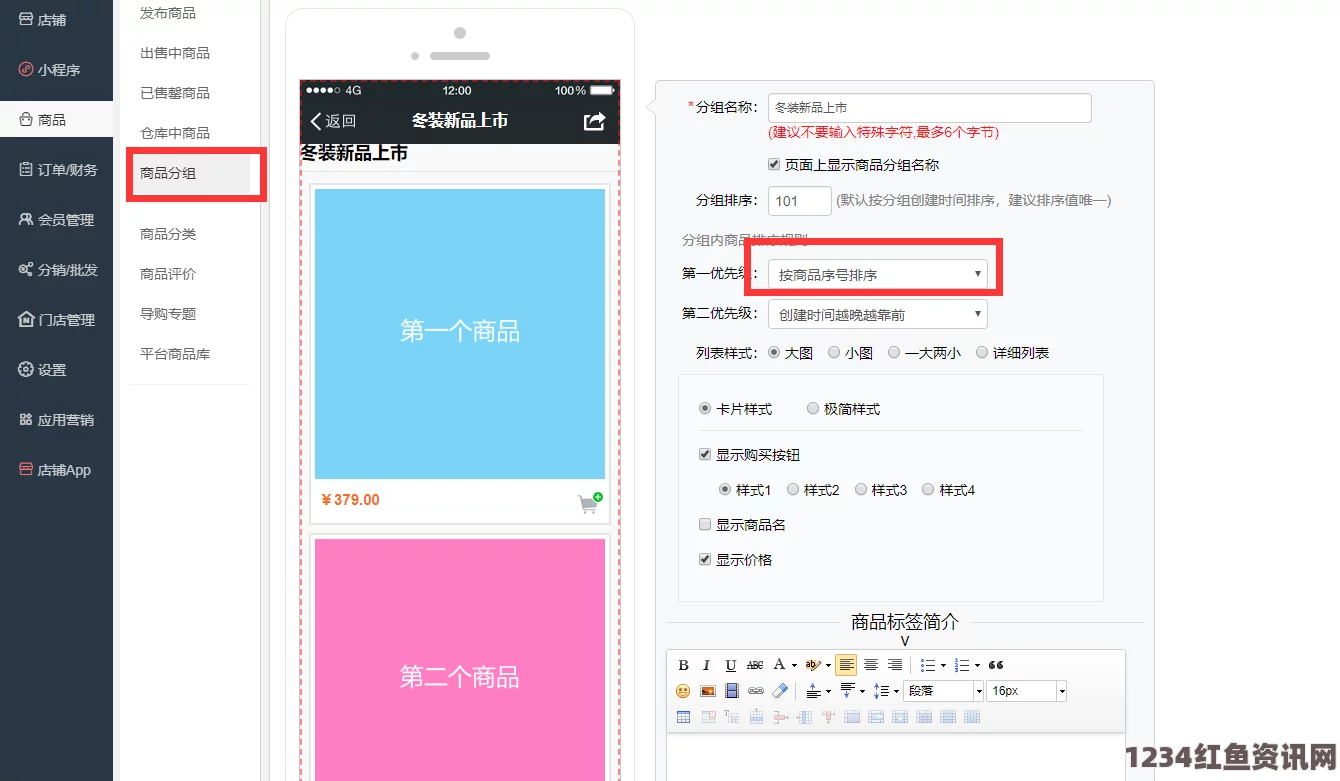The image size is (1340, 781).
Task: Open the 商品评价 submenu item
Action: pos(168,274)
